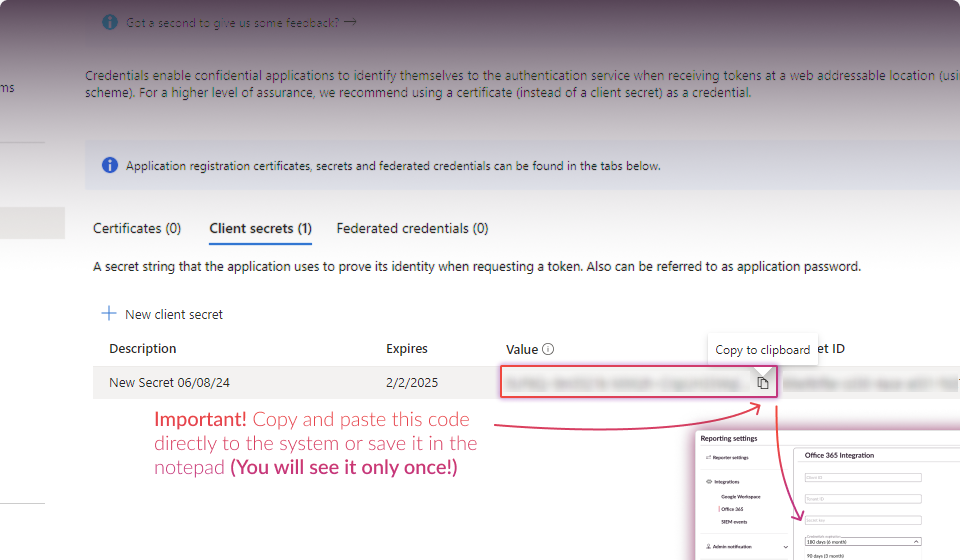Click the Integrations eye icon in Reporting settings

coord(707,482)
